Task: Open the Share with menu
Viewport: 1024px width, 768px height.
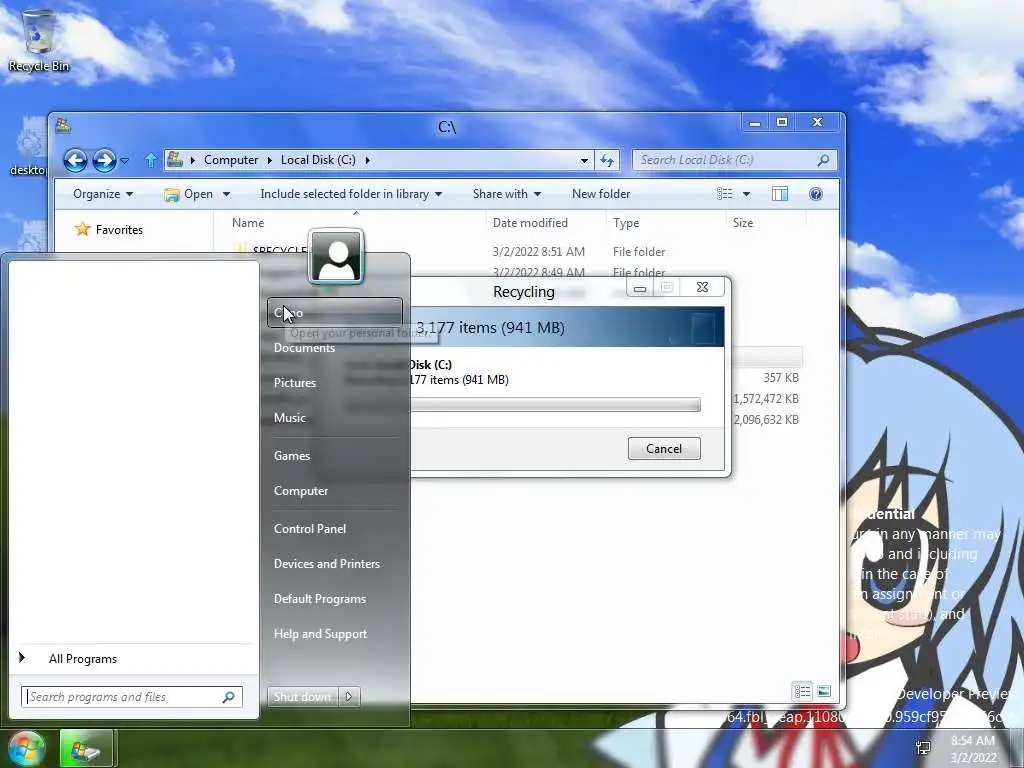Action: tap(507, 194)
